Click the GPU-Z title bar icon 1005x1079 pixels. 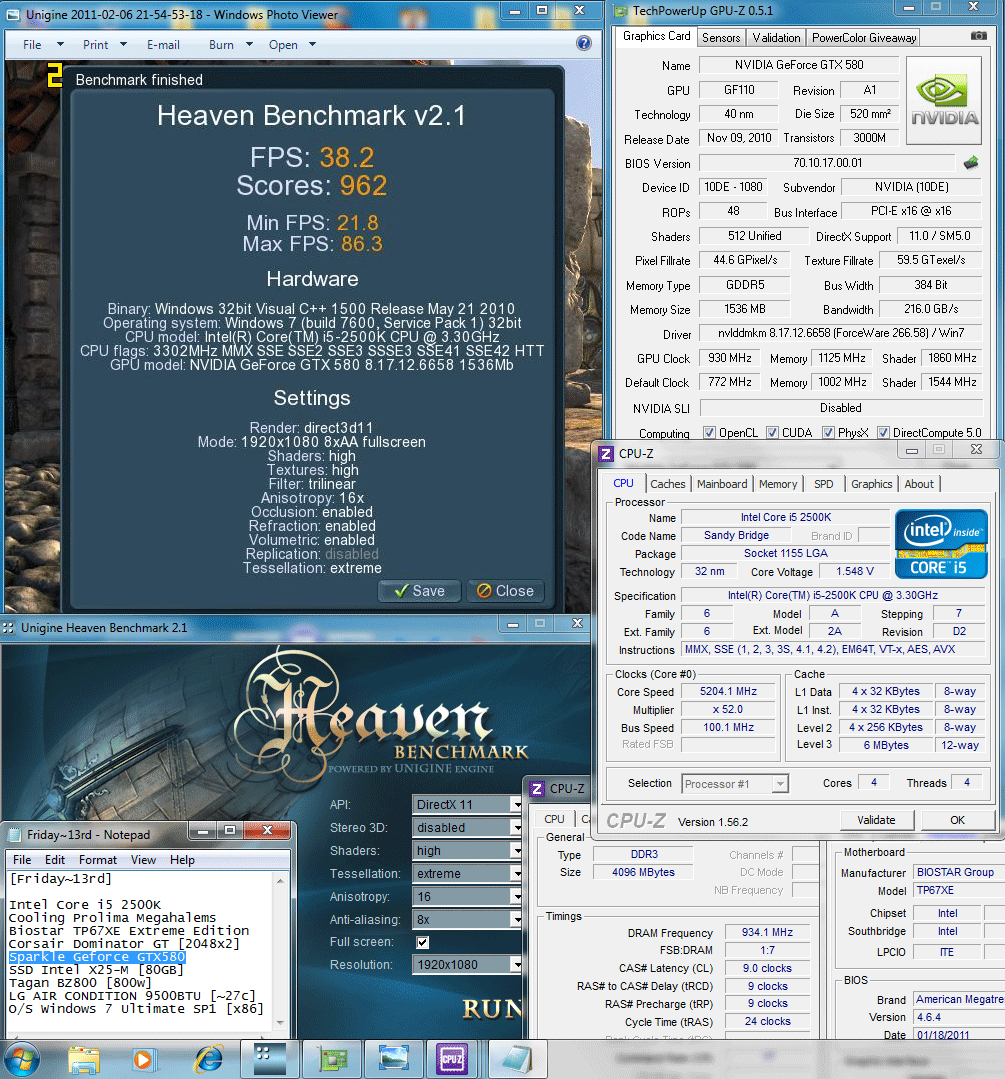tap(620, 11)
